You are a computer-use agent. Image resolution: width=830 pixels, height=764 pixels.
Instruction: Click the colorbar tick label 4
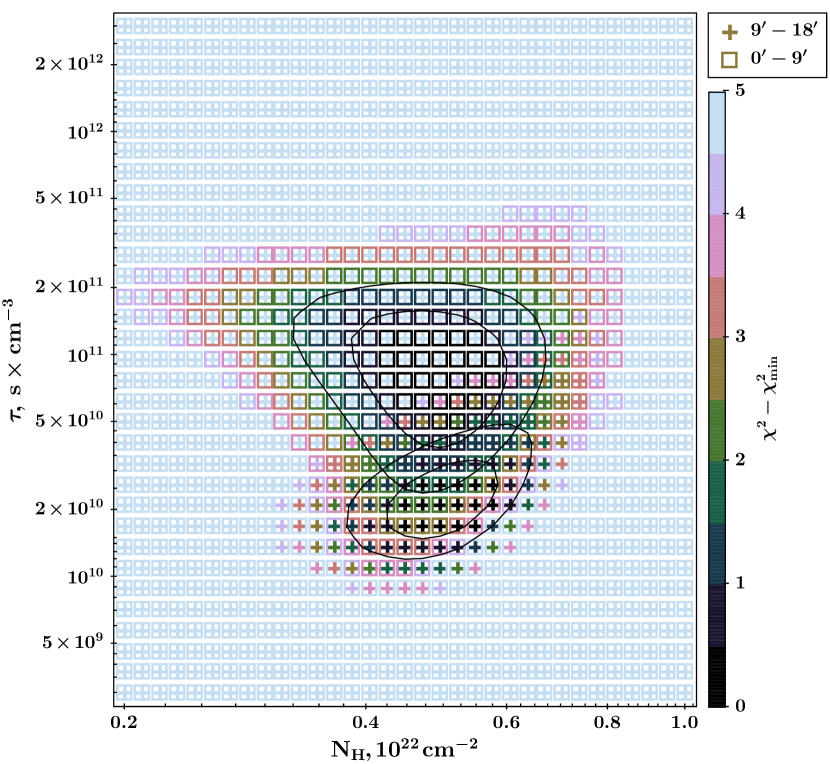[740, 213]
